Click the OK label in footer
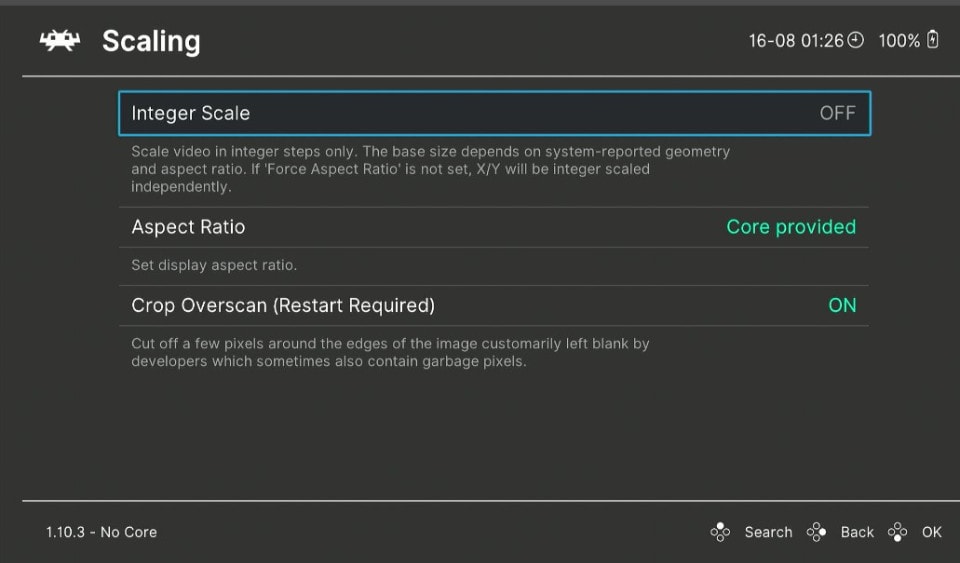The image size is (960, 563). click(932, 532)
